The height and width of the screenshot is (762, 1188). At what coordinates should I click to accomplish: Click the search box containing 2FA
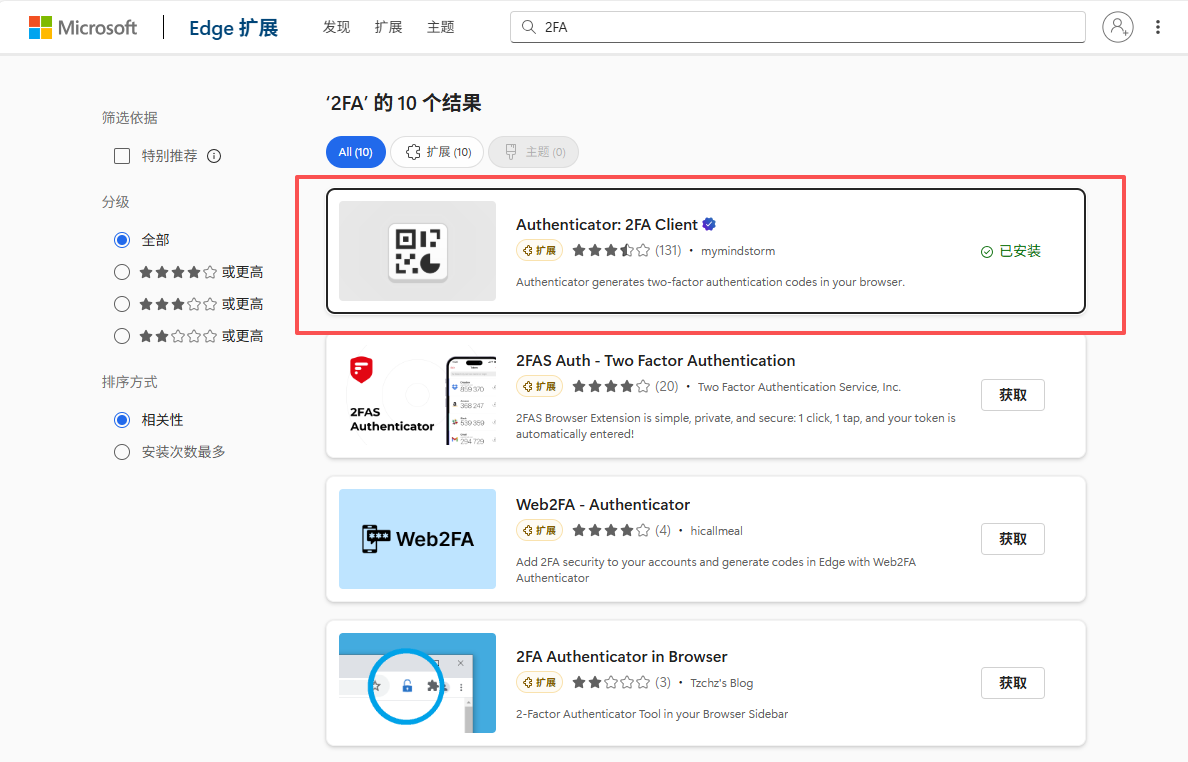tap(800, 27)
